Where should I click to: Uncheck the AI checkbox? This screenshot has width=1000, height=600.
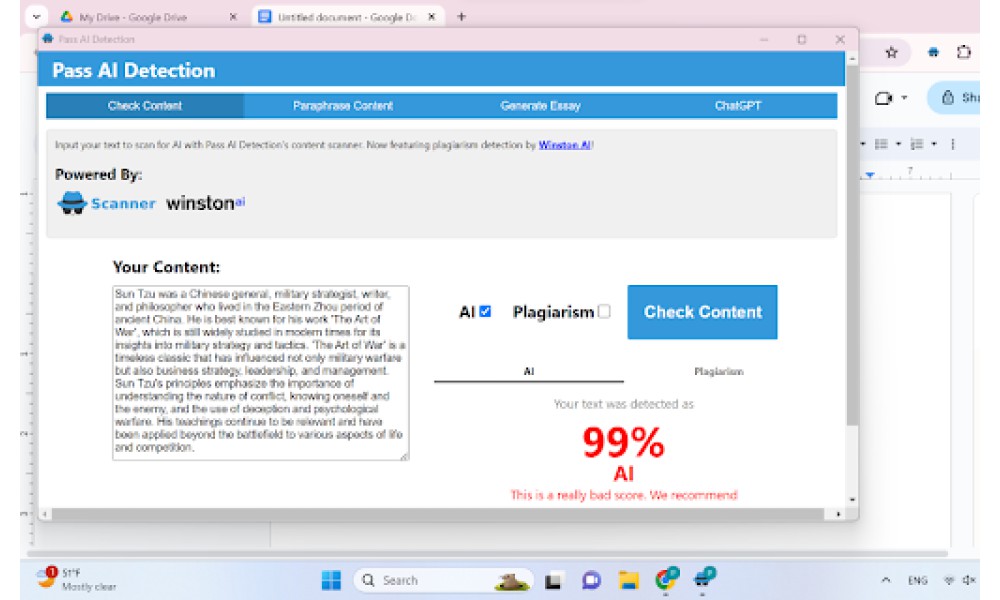pos(485,311)
